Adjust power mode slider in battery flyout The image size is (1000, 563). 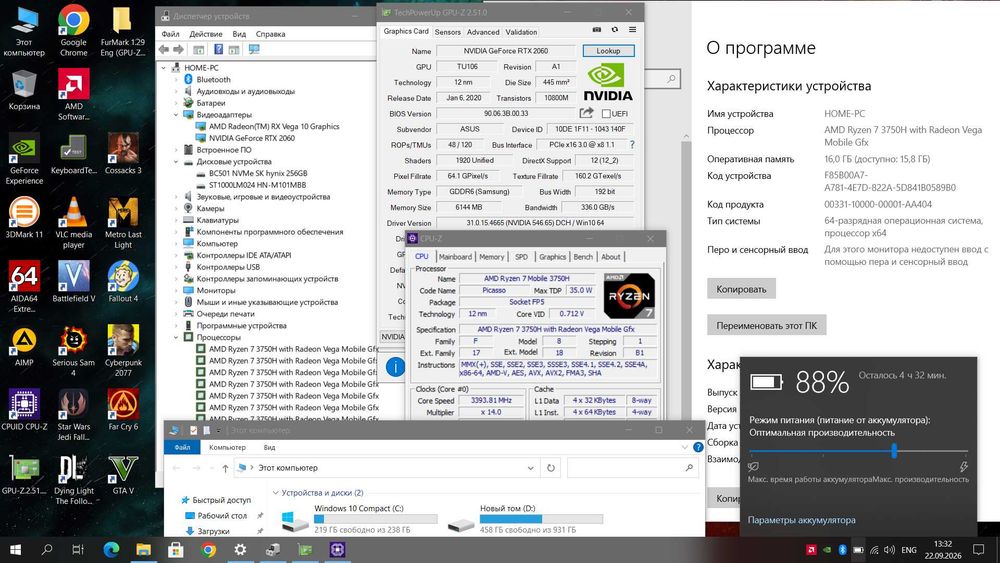[x=894, y=451]
